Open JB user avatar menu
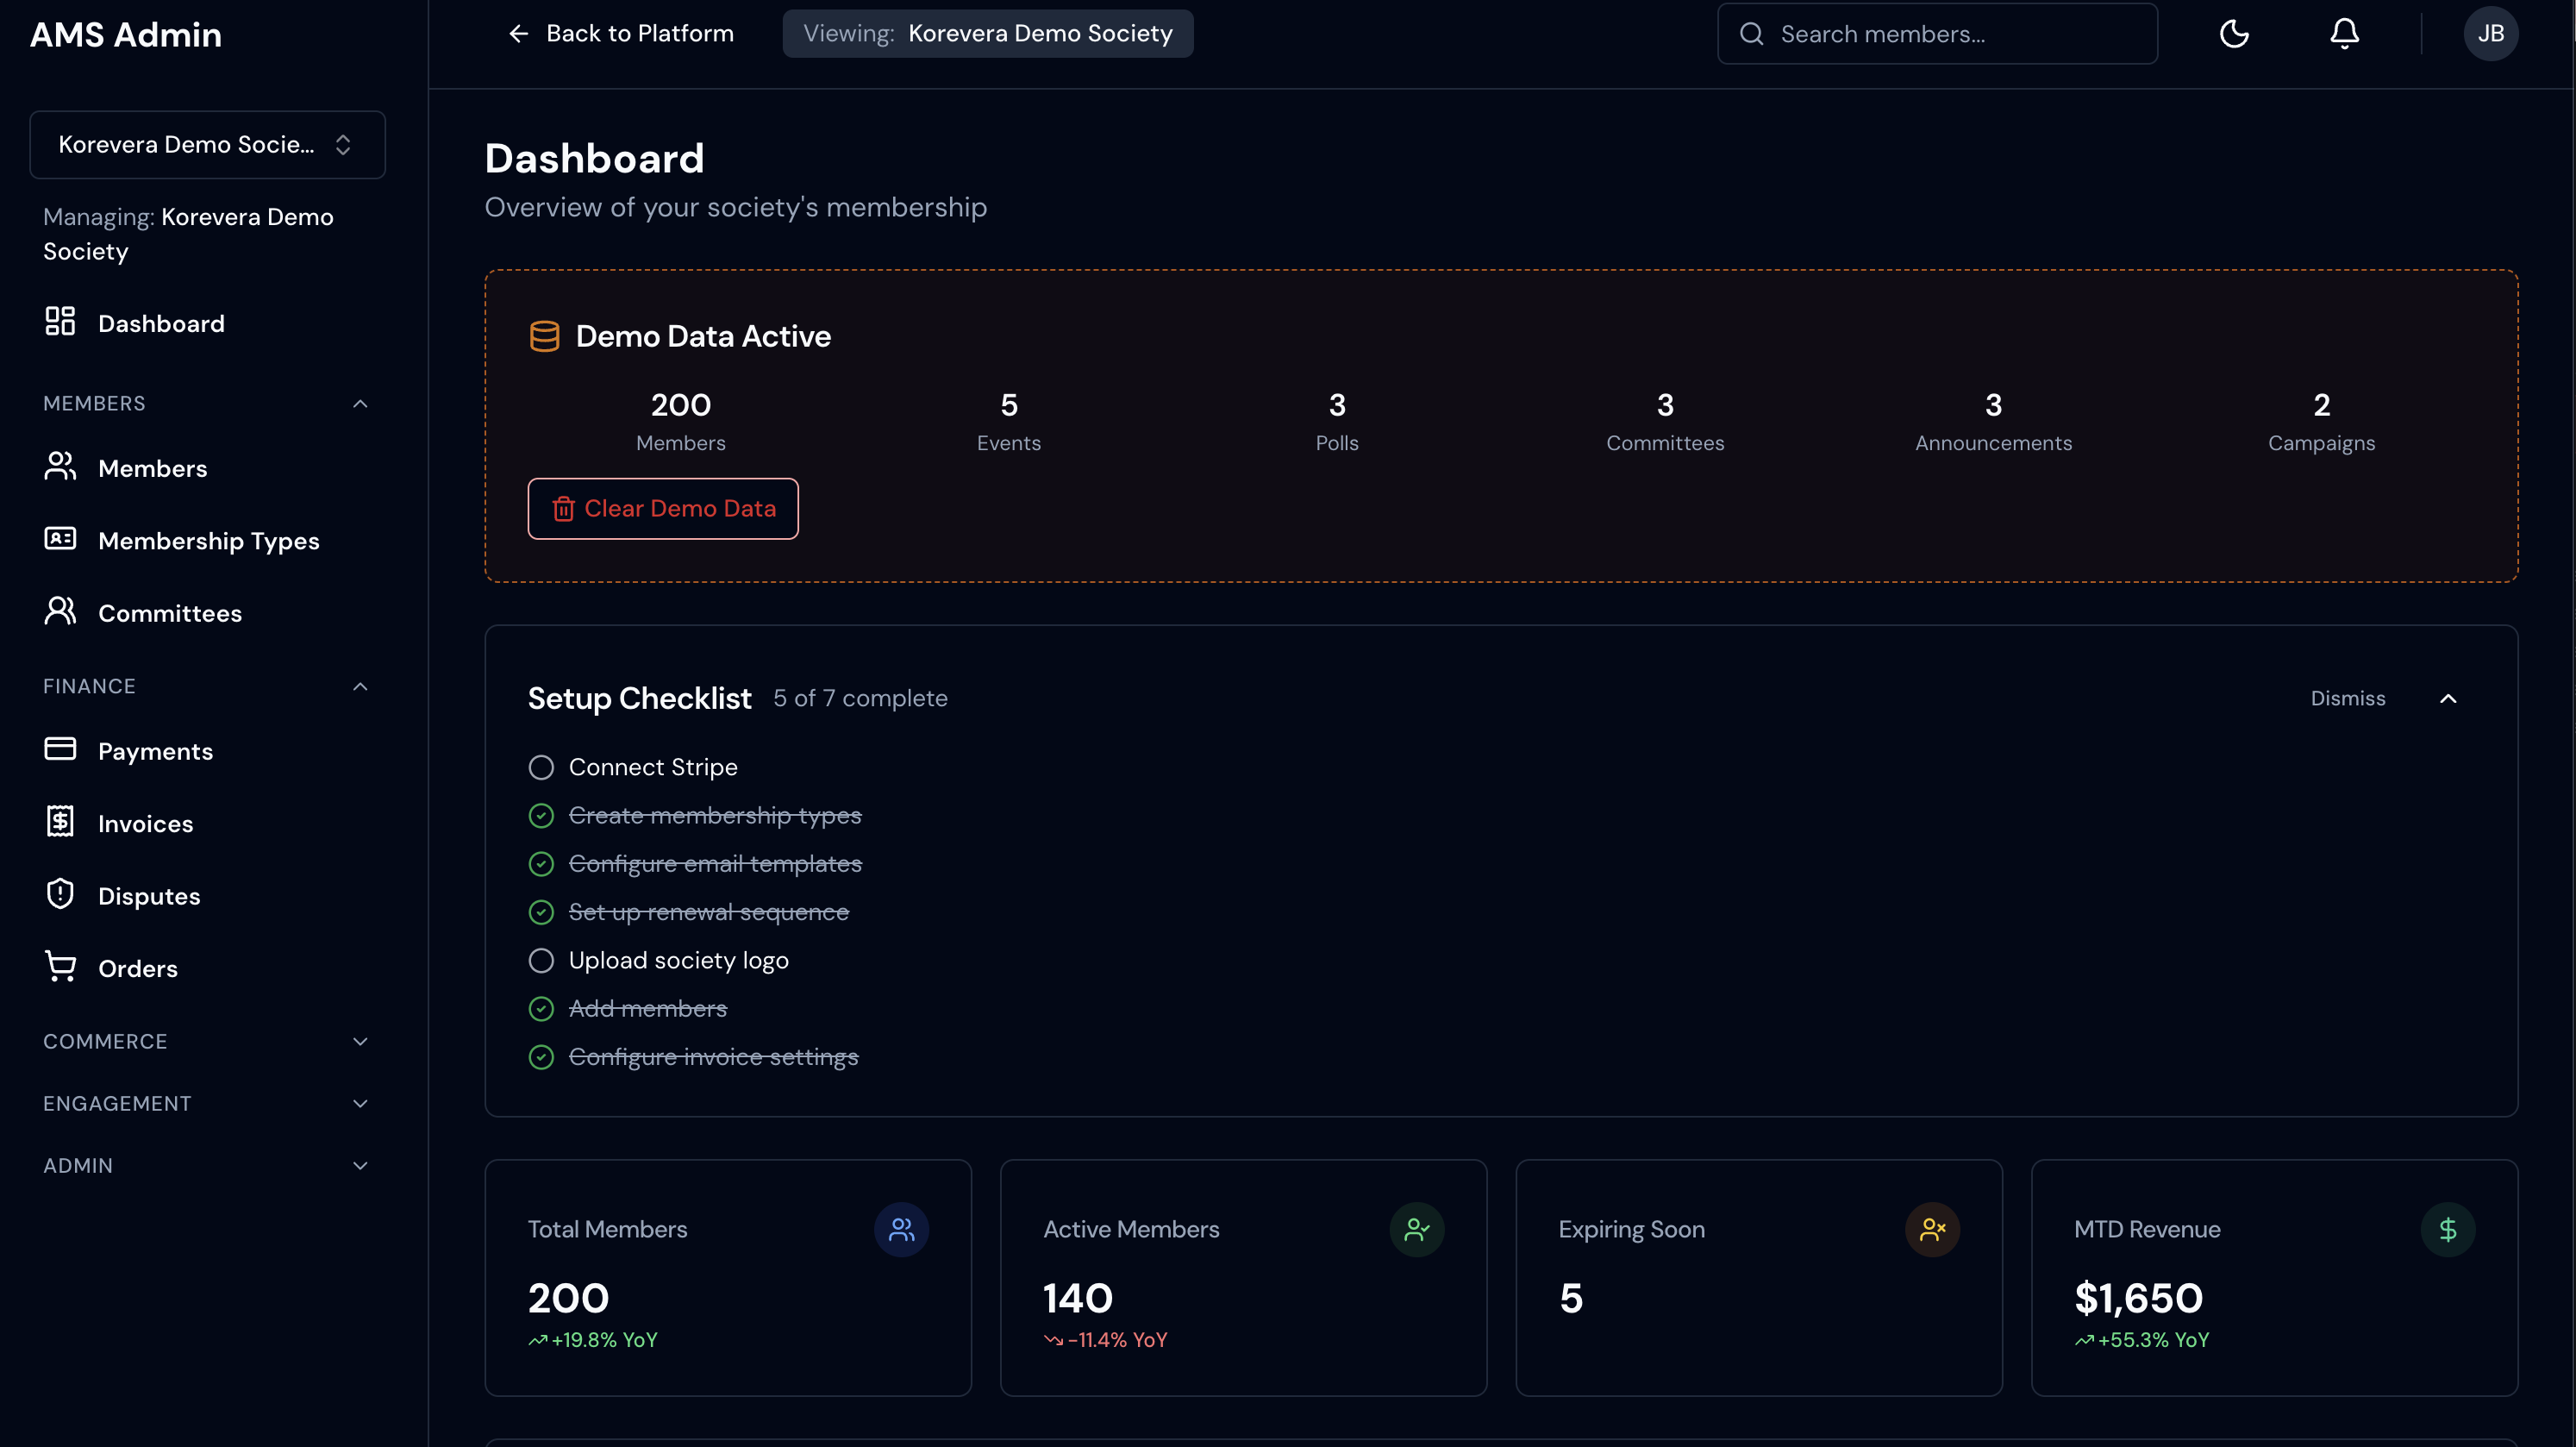This screenshot has height=1447, width=2576. tap(2490, 34)
